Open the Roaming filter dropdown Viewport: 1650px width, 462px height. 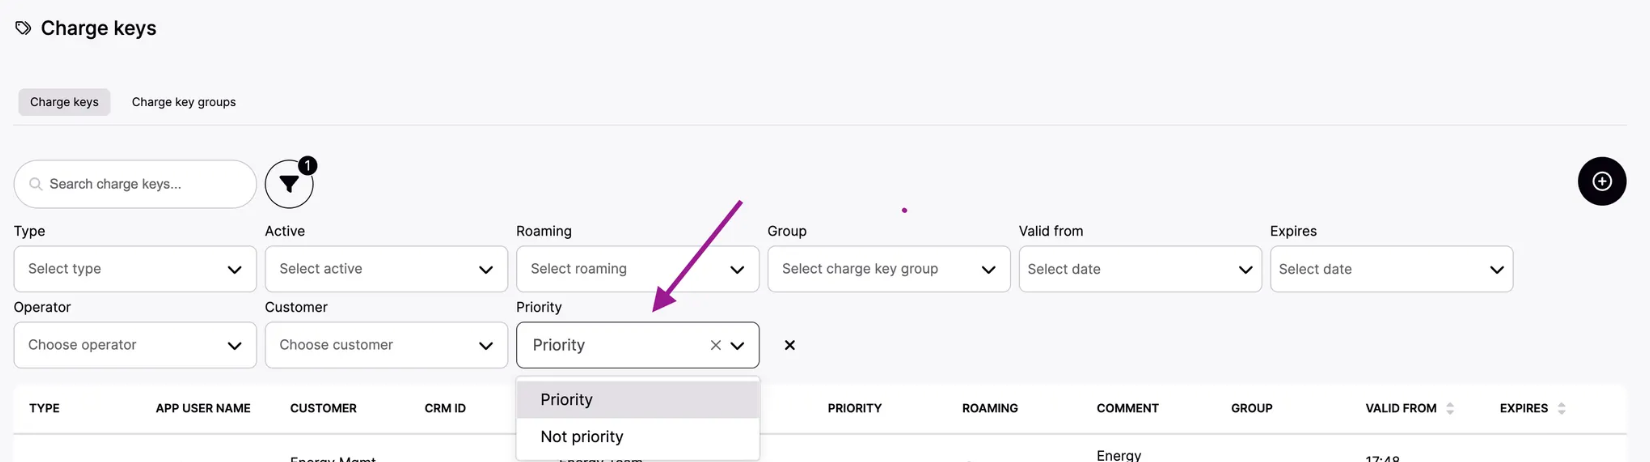tap(637, 269)
